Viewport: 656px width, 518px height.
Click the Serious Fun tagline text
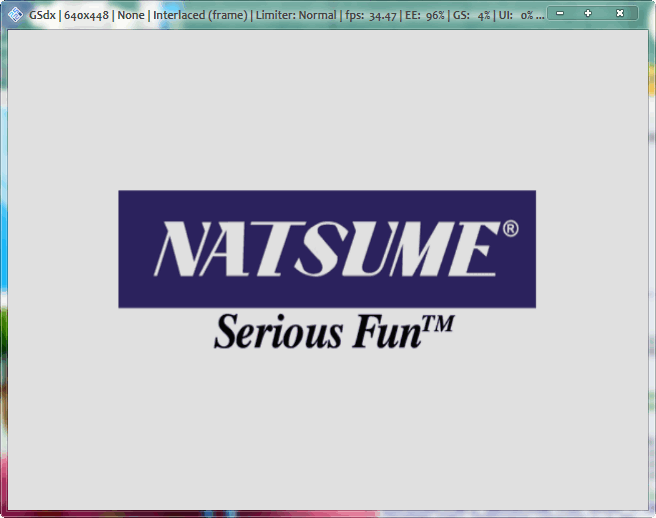tap(333, 331)
